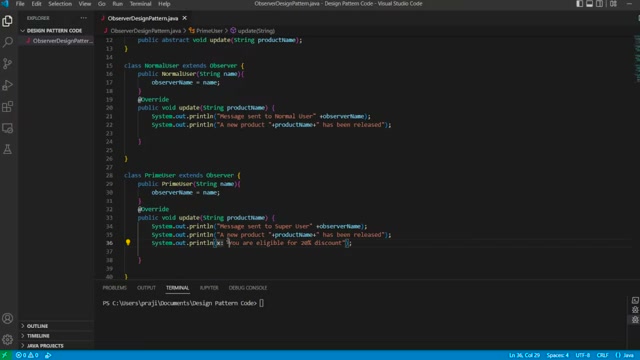Open Explorer's more actions ellipsis
The width and height of the screenshot is (640, 360).
pos(84,18)
